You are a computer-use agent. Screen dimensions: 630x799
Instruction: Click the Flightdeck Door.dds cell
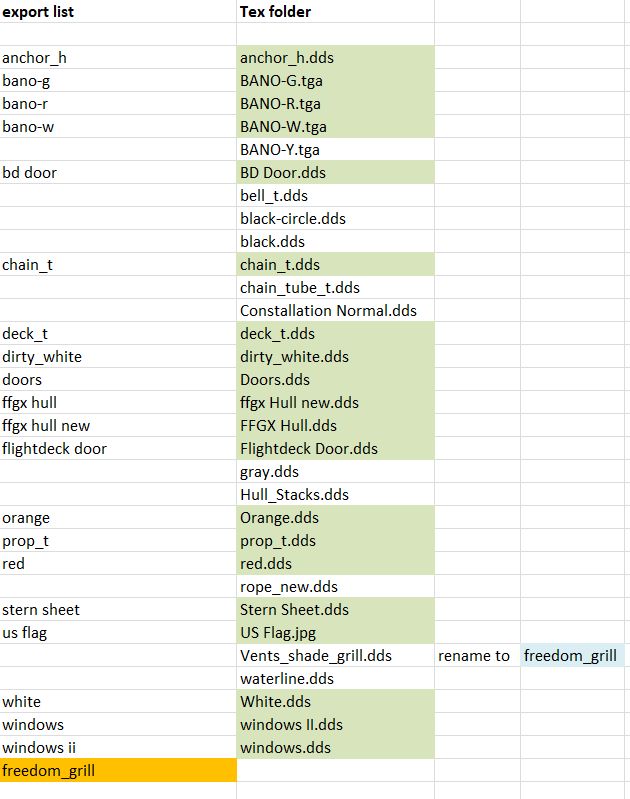tap(335, 448)
